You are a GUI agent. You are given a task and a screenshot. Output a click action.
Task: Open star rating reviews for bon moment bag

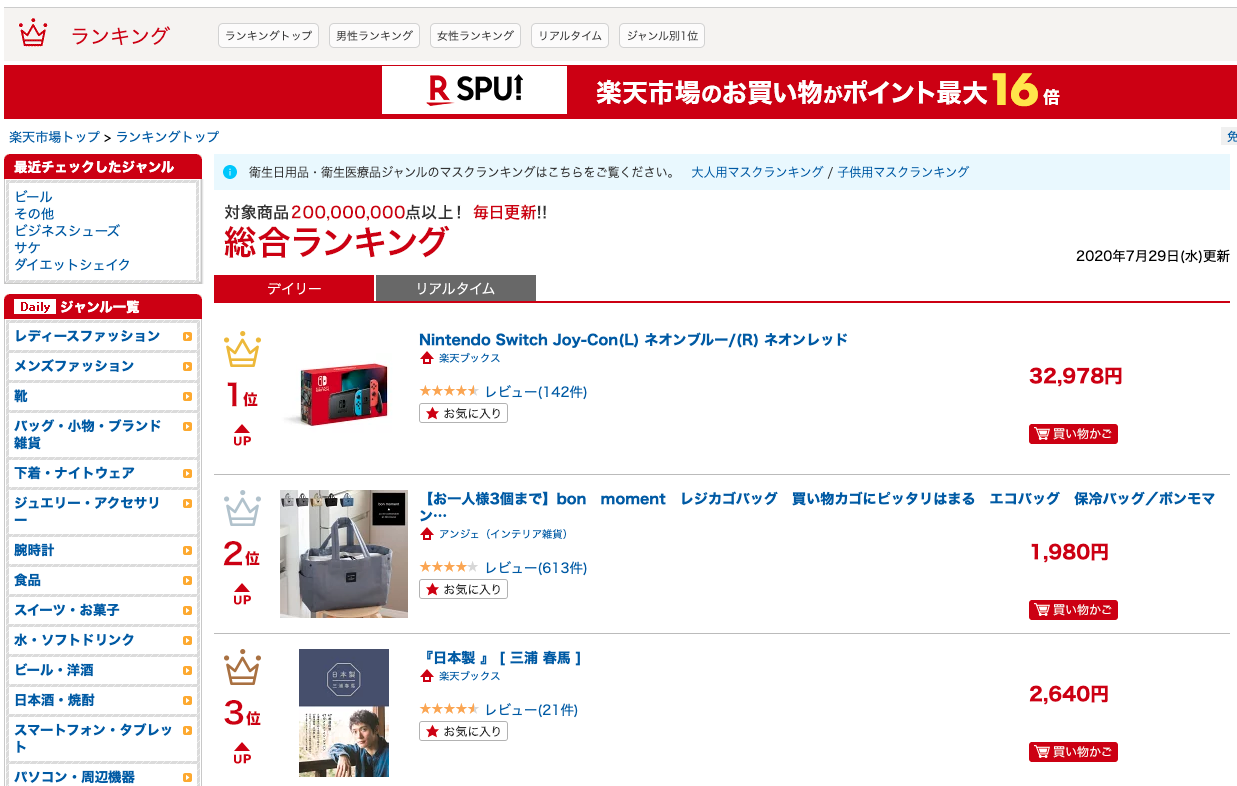point(448,567)
